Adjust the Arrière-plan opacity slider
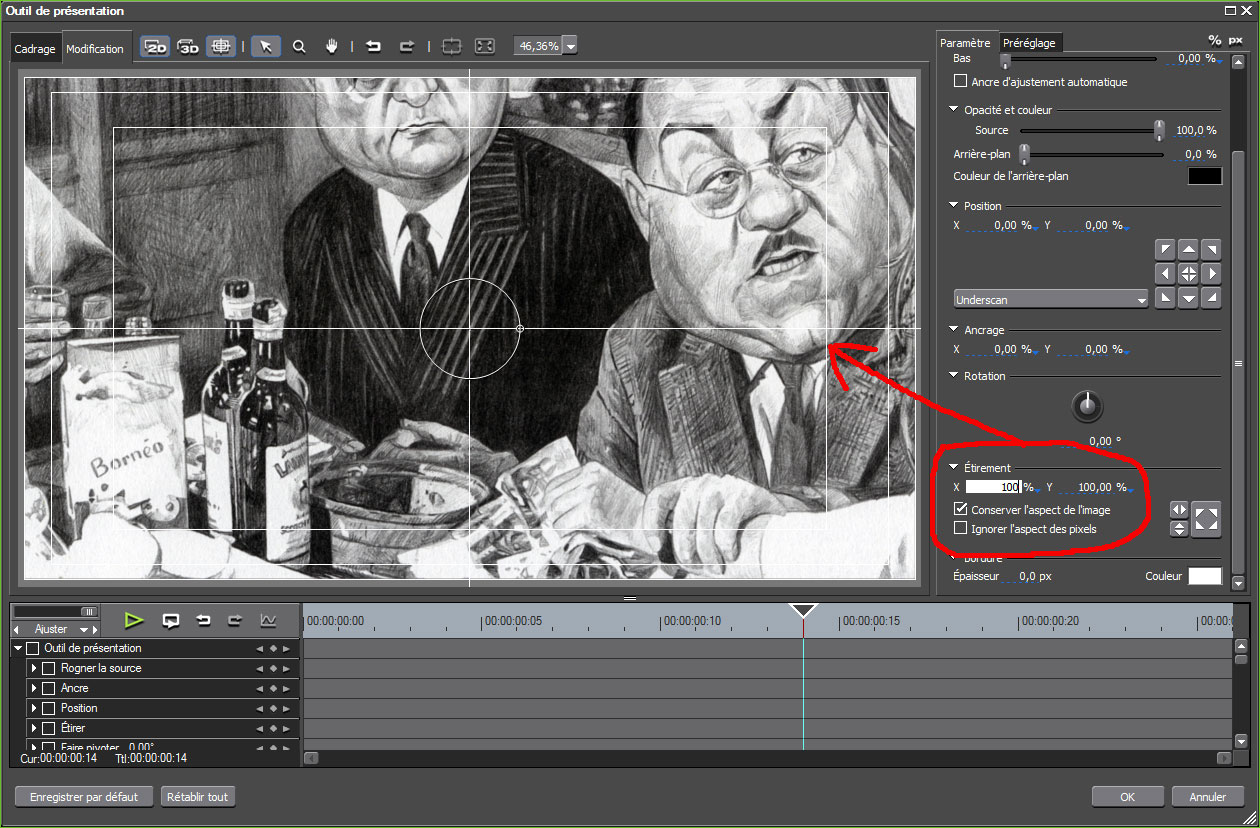 1024,154
